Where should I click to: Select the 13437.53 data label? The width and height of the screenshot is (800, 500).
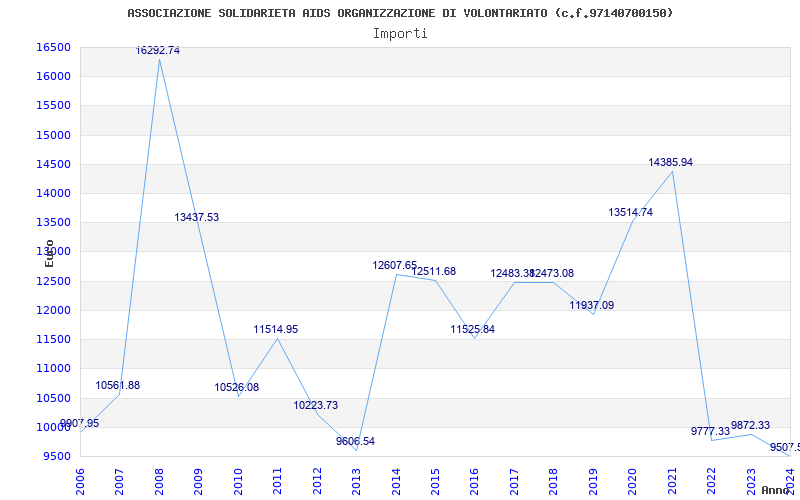click(x=196, y=217)
